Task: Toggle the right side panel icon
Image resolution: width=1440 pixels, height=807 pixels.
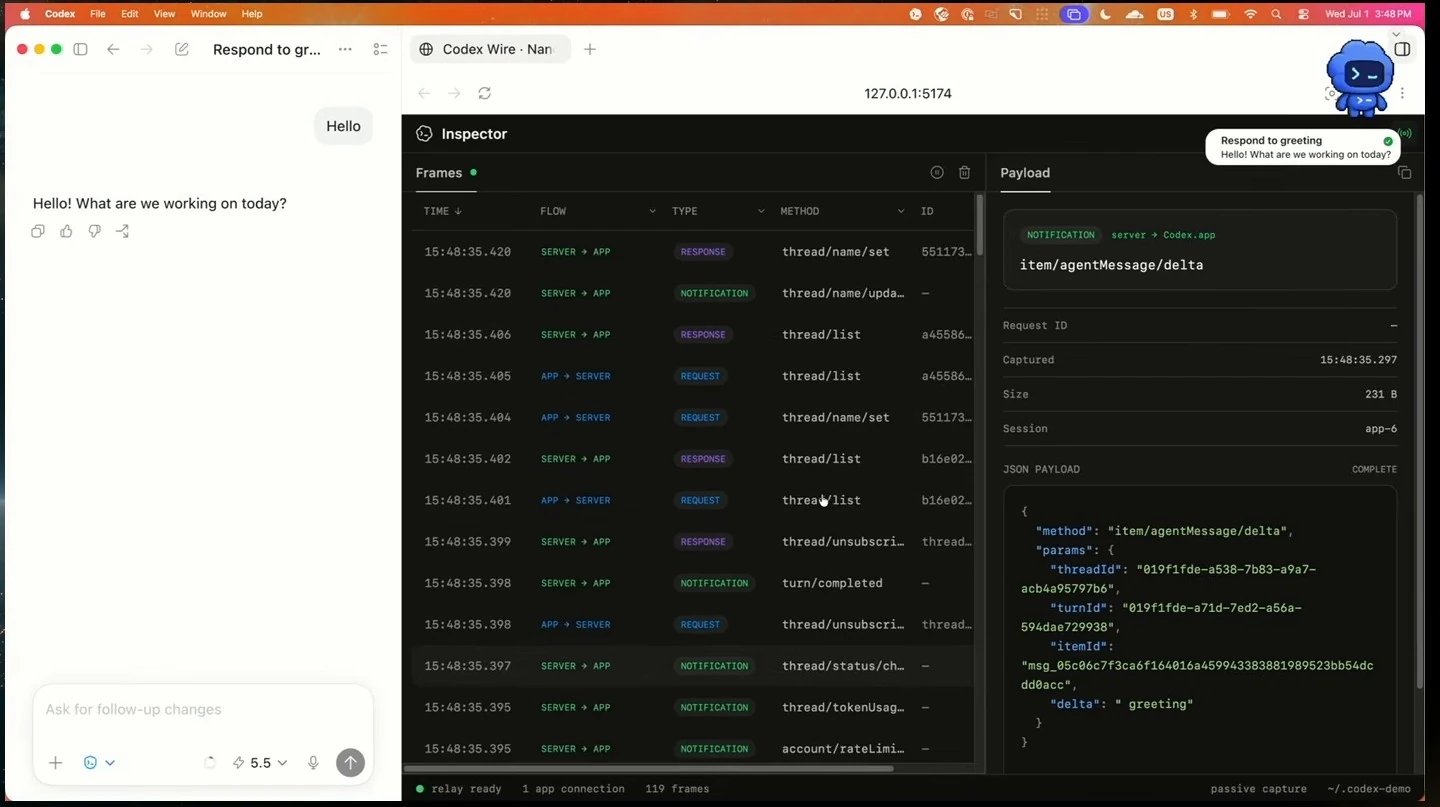Action: (x=1402, y=49)
